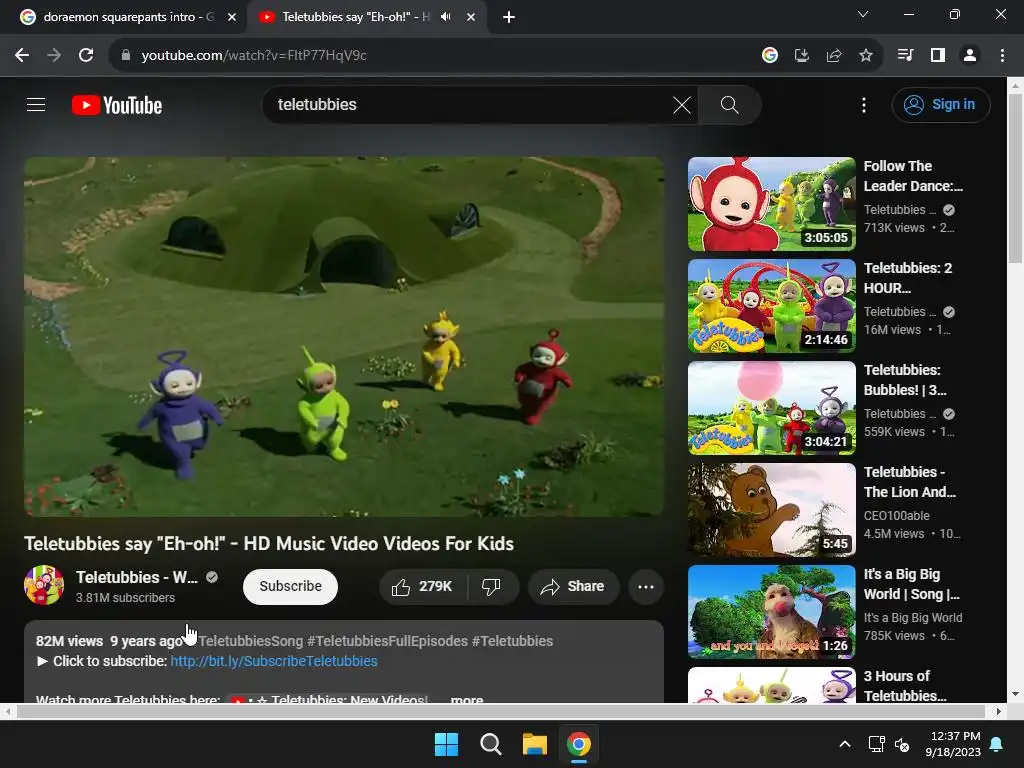Sign in to YouTube
This screenshot has width=1024, height=768.
click(940, 104)
